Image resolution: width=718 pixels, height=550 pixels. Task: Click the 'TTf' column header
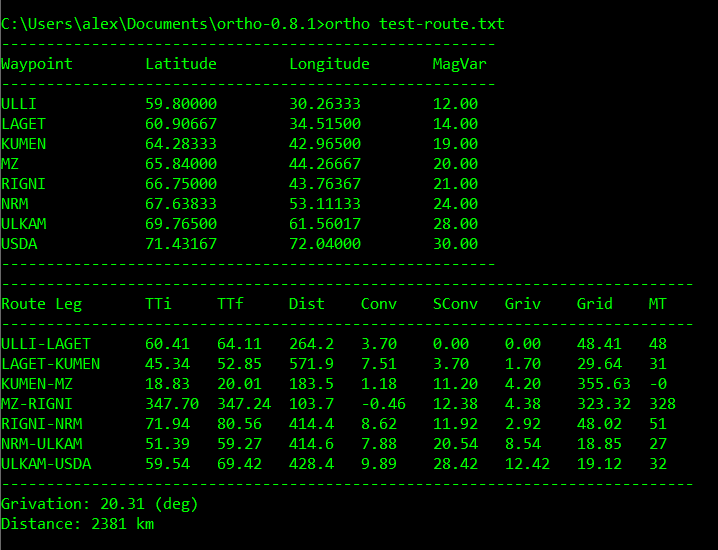click(230, 304)
